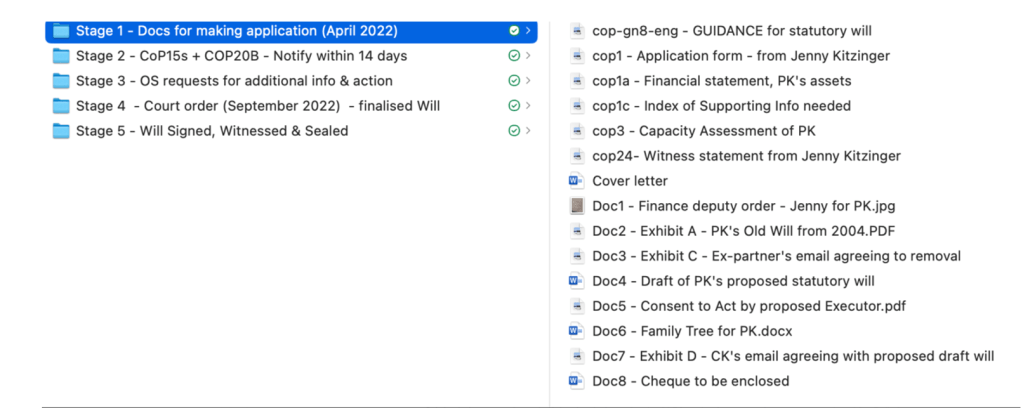Viewport: 1023px width, 420px height.
Task: Click the sync status checkmark on Stage 2
Action: [x=514, y=56]
